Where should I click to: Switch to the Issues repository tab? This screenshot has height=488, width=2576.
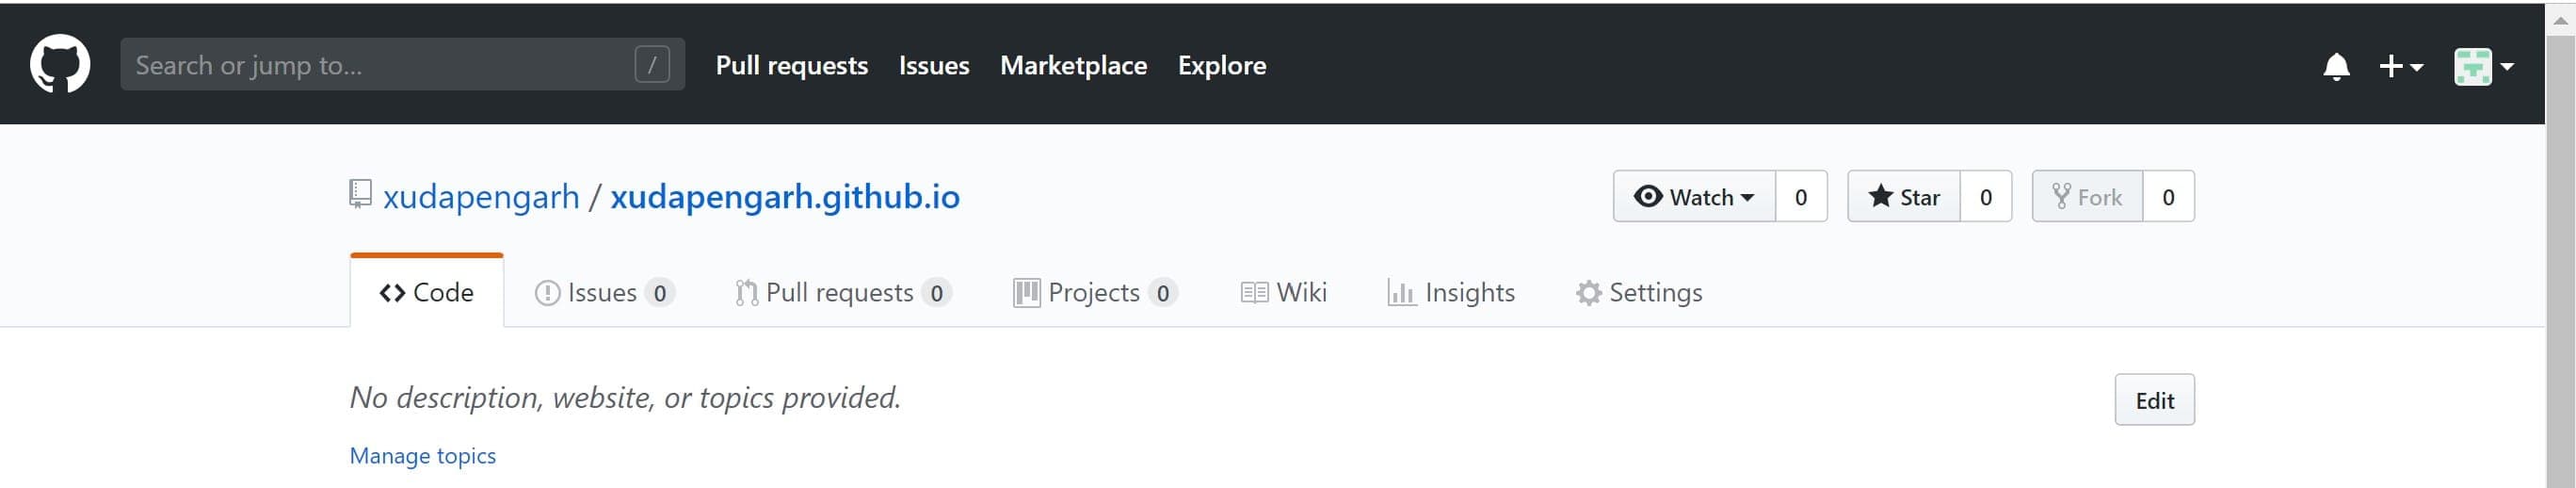tap(603, 293)
